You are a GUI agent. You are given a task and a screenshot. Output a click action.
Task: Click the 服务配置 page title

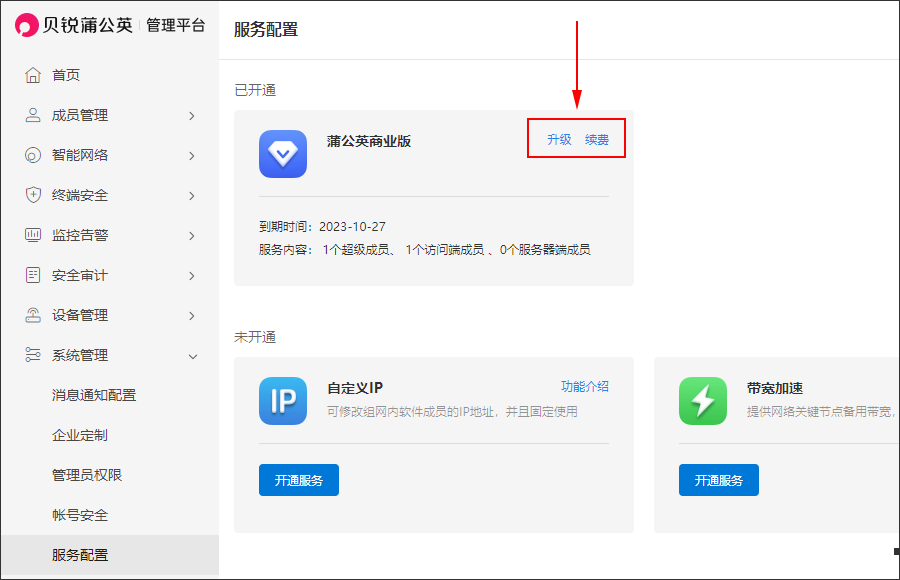[x=266, y=29]
